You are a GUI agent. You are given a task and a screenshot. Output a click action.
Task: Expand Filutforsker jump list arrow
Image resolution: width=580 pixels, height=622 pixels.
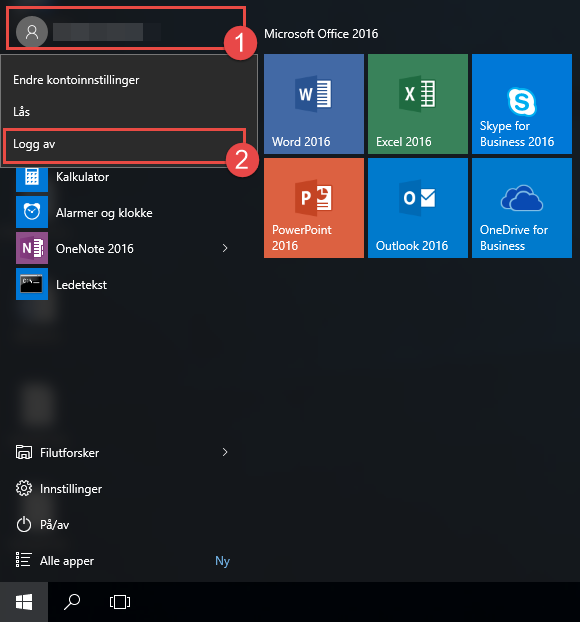[x=225, y=452]
